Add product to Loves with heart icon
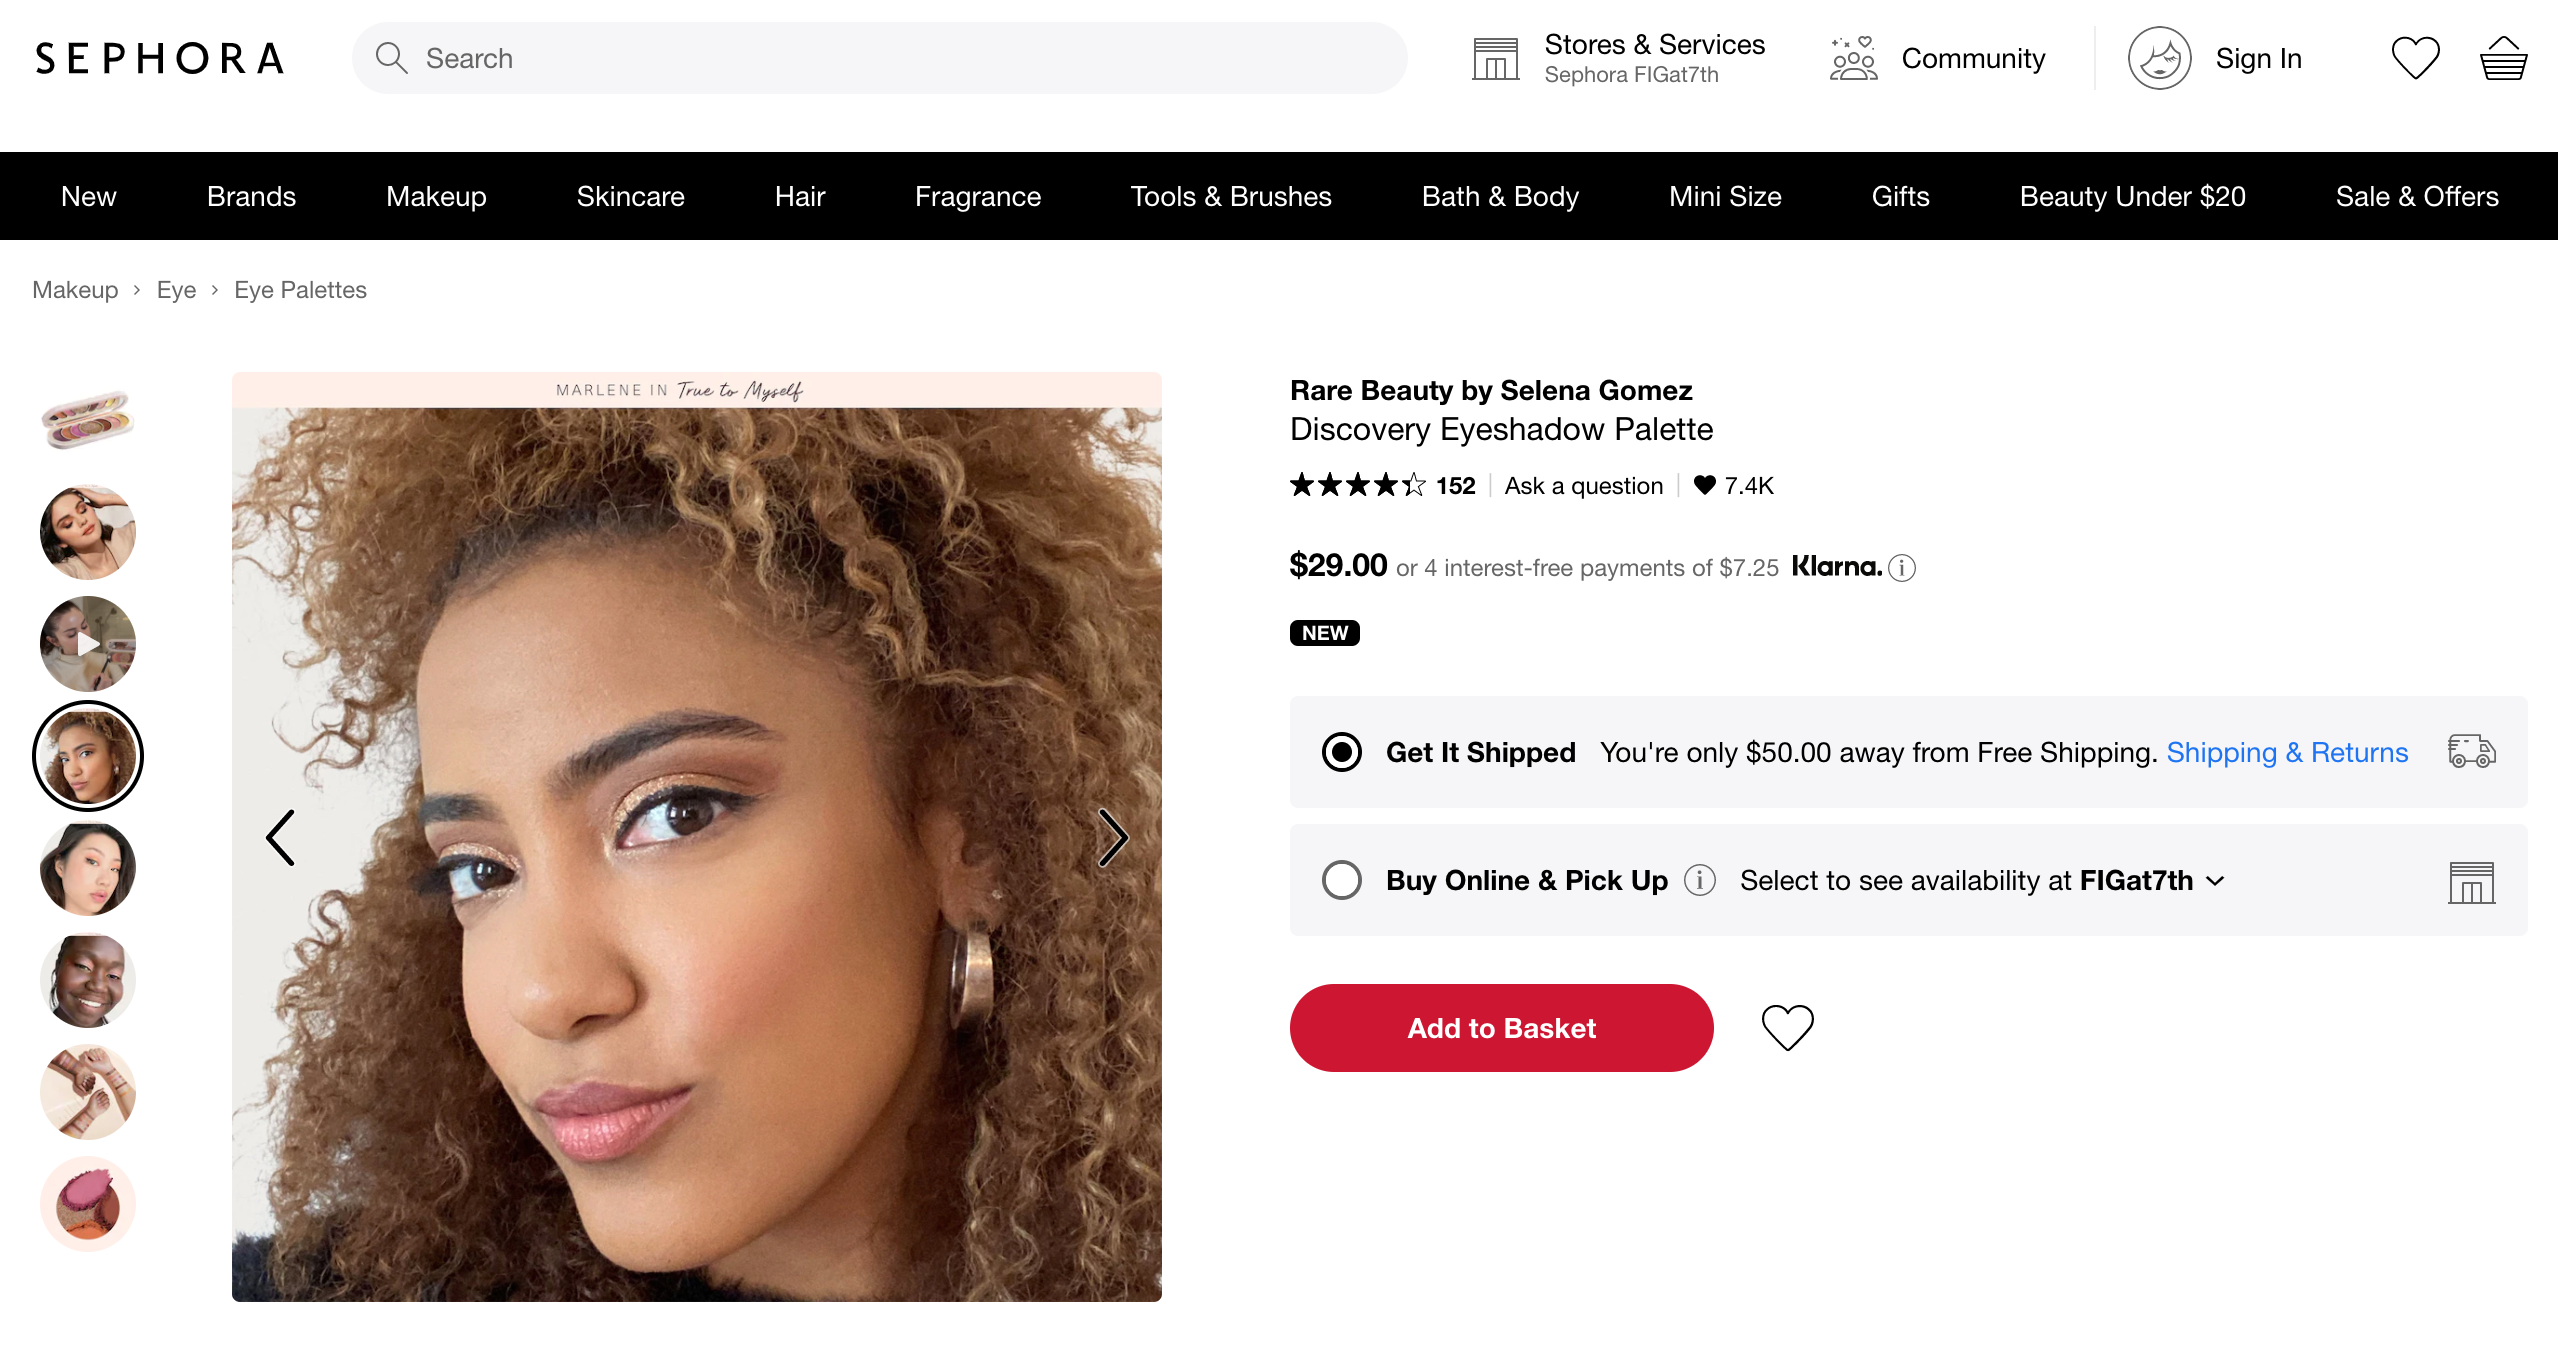The width and height of the screenshot is (2558, 1364). coord(1787,1027)
